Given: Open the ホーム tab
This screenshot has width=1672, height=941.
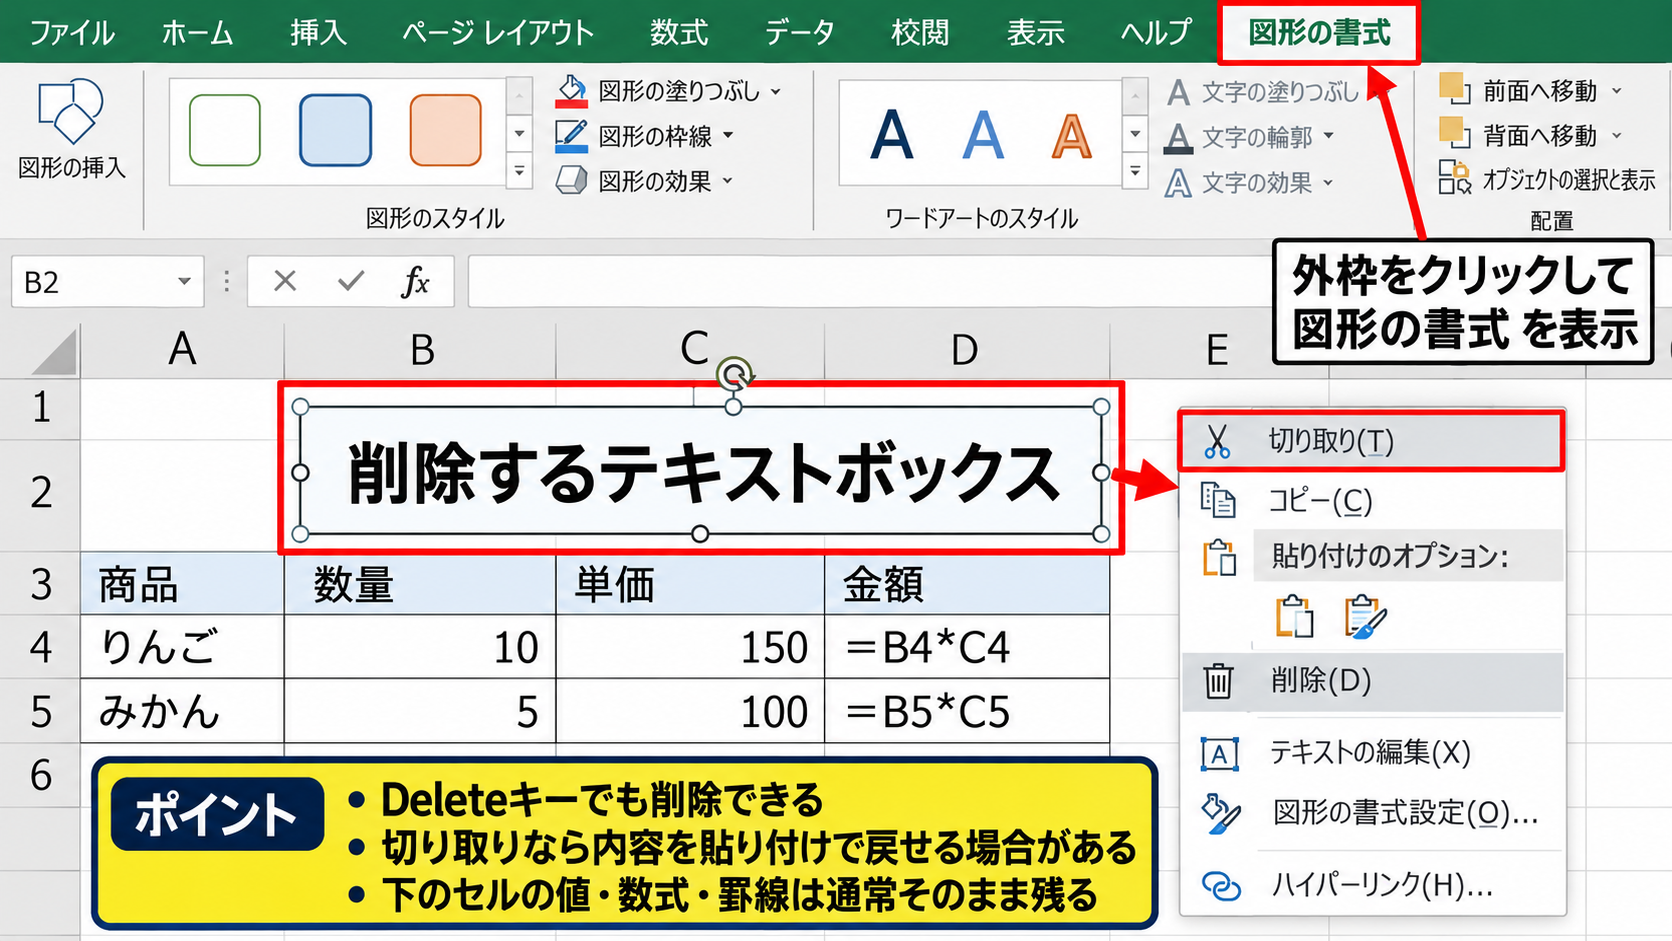Looking at the screenshot, I should click(197, 33).
